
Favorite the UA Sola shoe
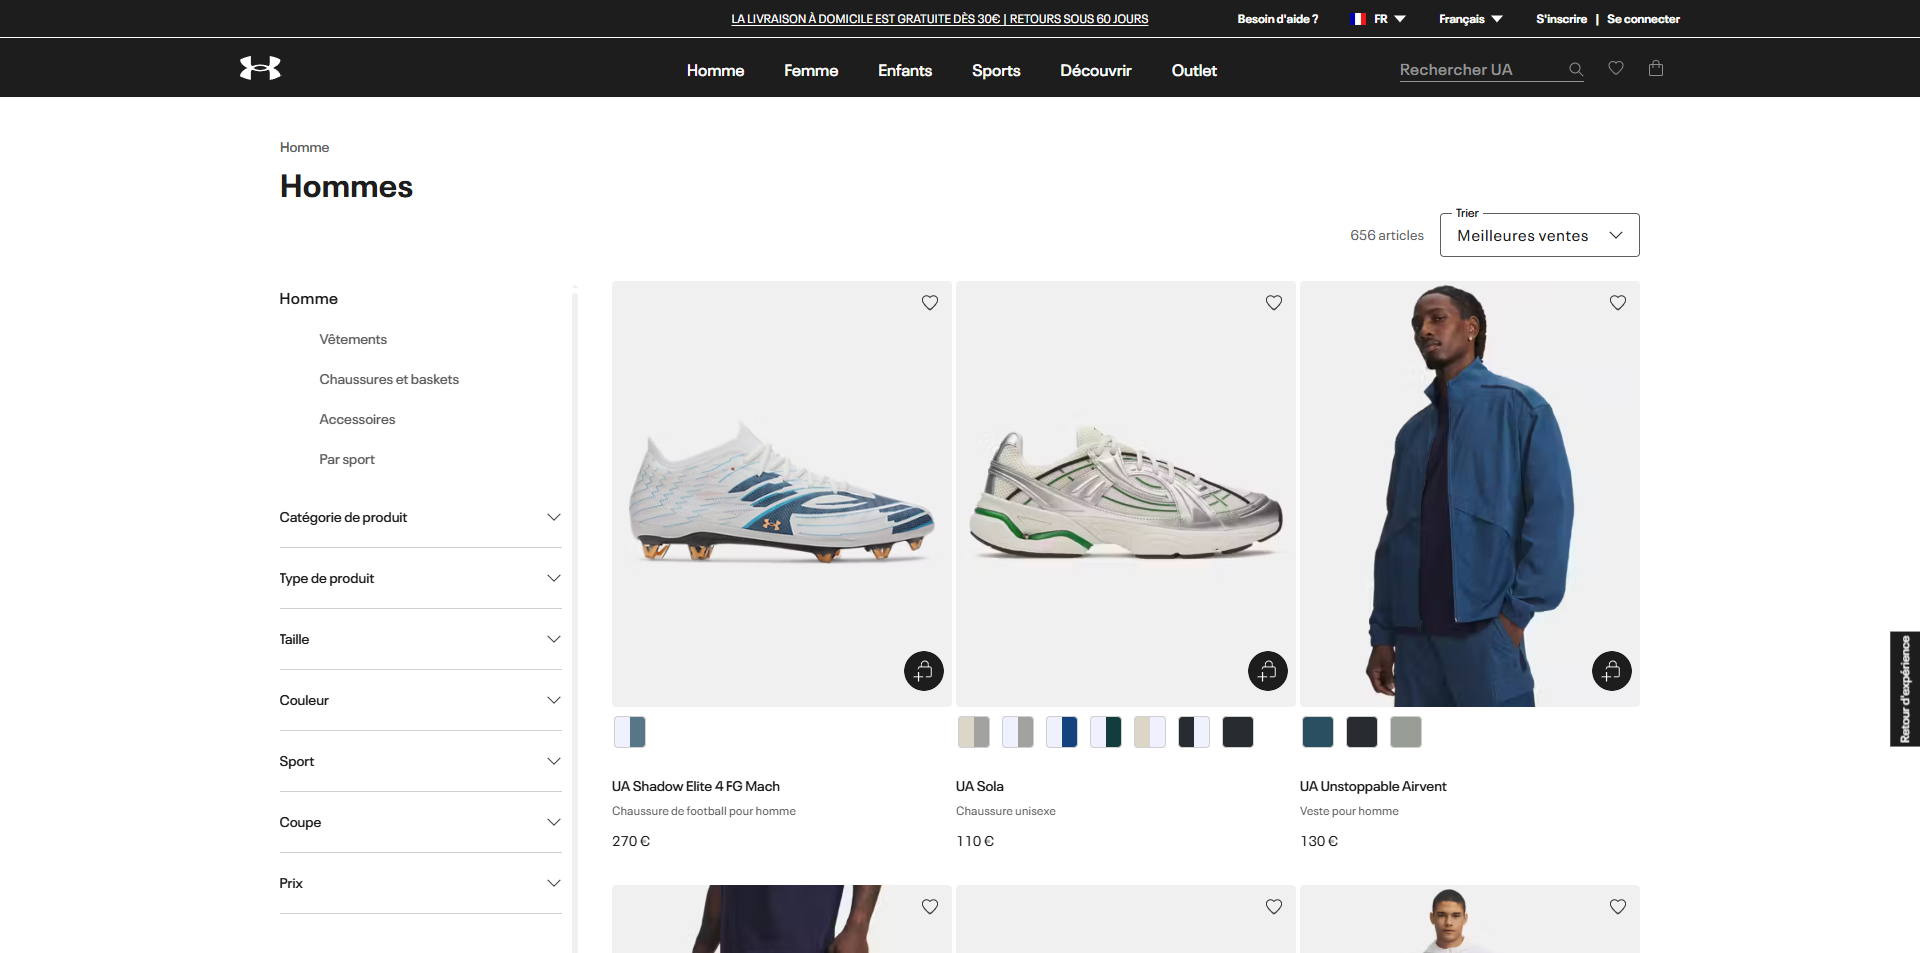click(x=1274, y=303)
